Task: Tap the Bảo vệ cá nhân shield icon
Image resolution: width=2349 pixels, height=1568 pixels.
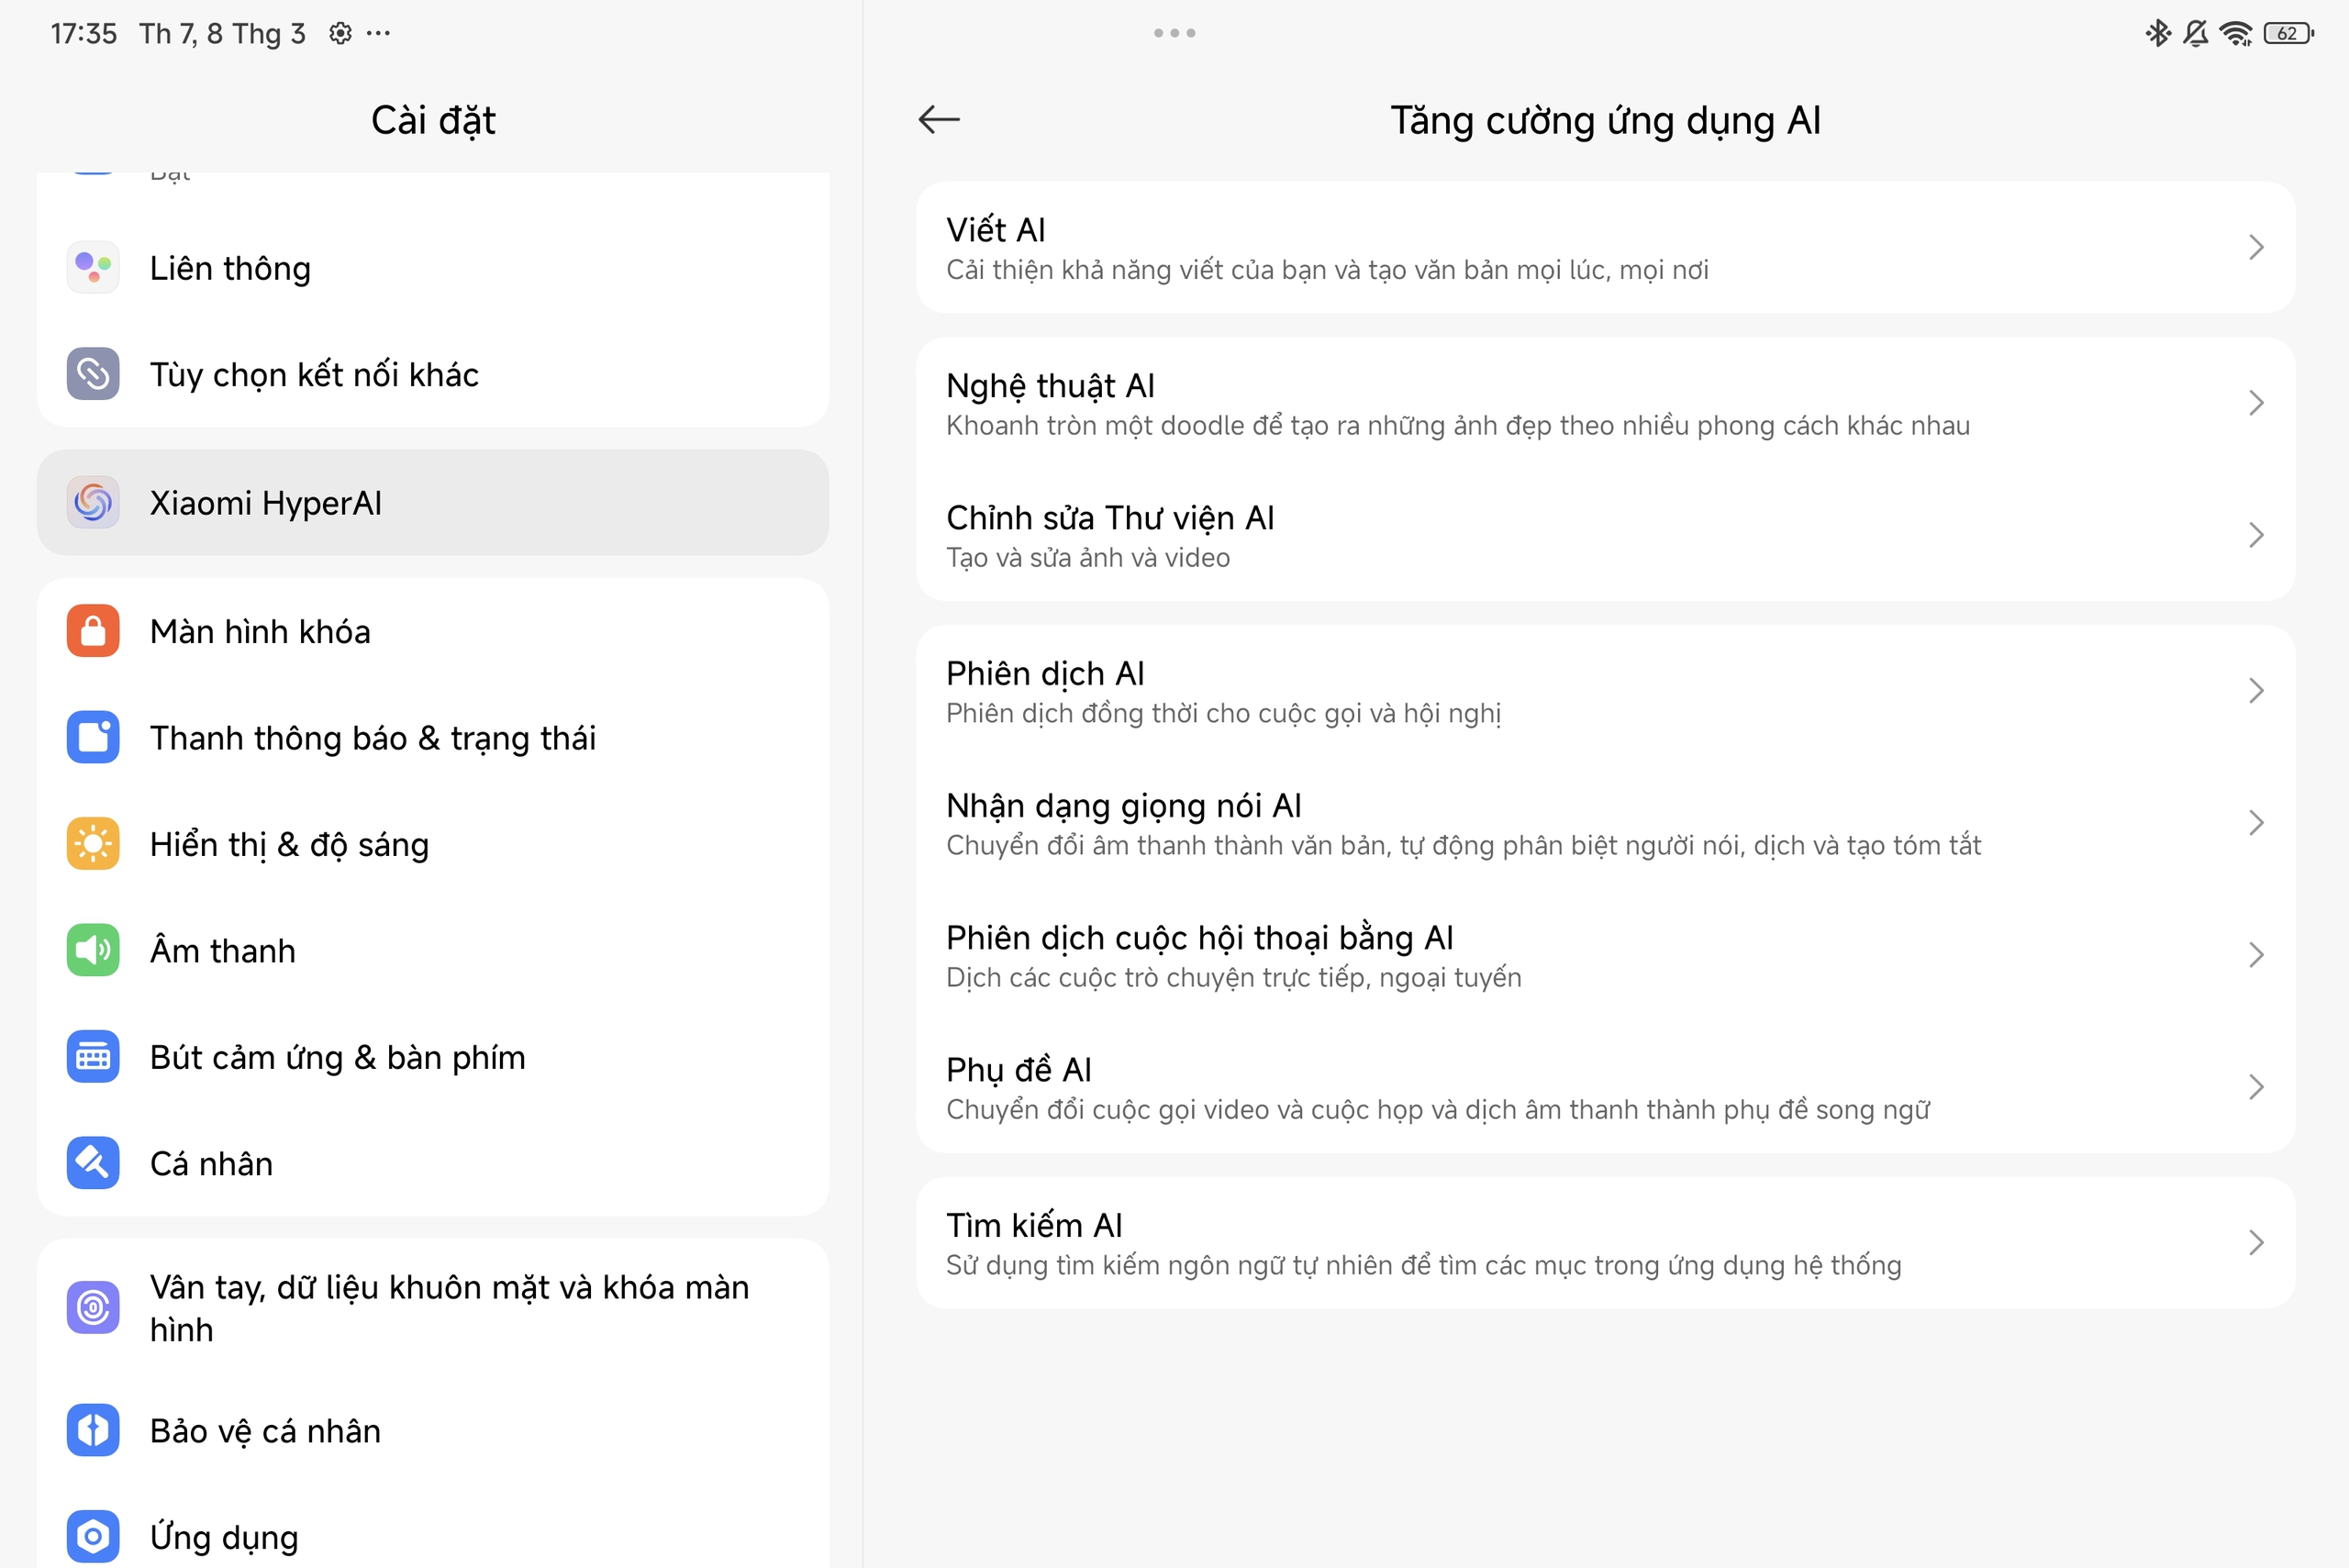Action: (93, 1430)
